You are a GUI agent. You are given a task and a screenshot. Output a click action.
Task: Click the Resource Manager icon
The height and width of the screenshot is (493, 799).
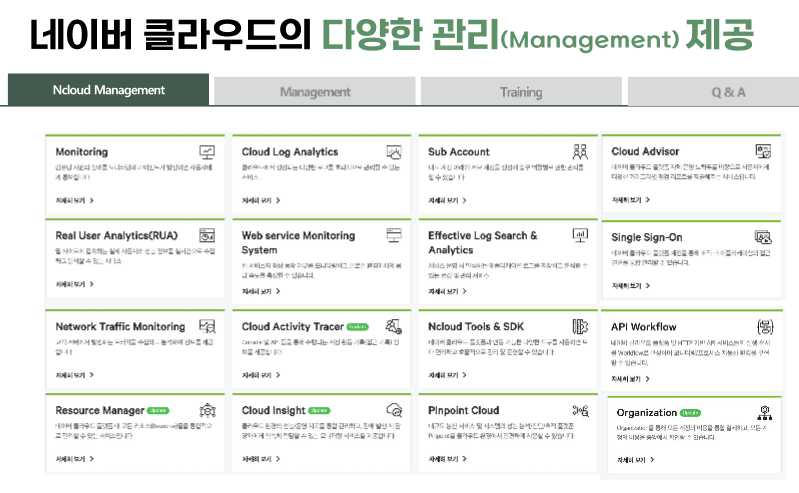(x=207, y=410)
